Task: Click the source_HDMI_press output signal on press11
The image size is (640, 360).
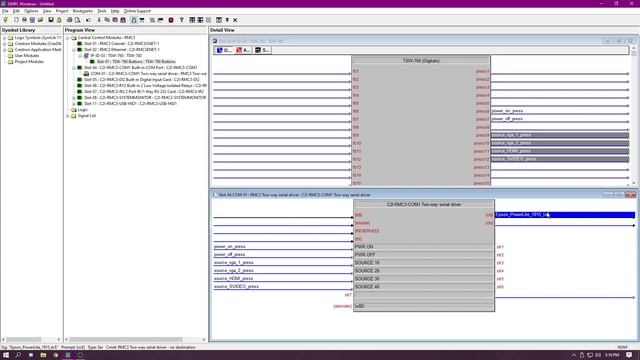Action: [x=560, y=151]
